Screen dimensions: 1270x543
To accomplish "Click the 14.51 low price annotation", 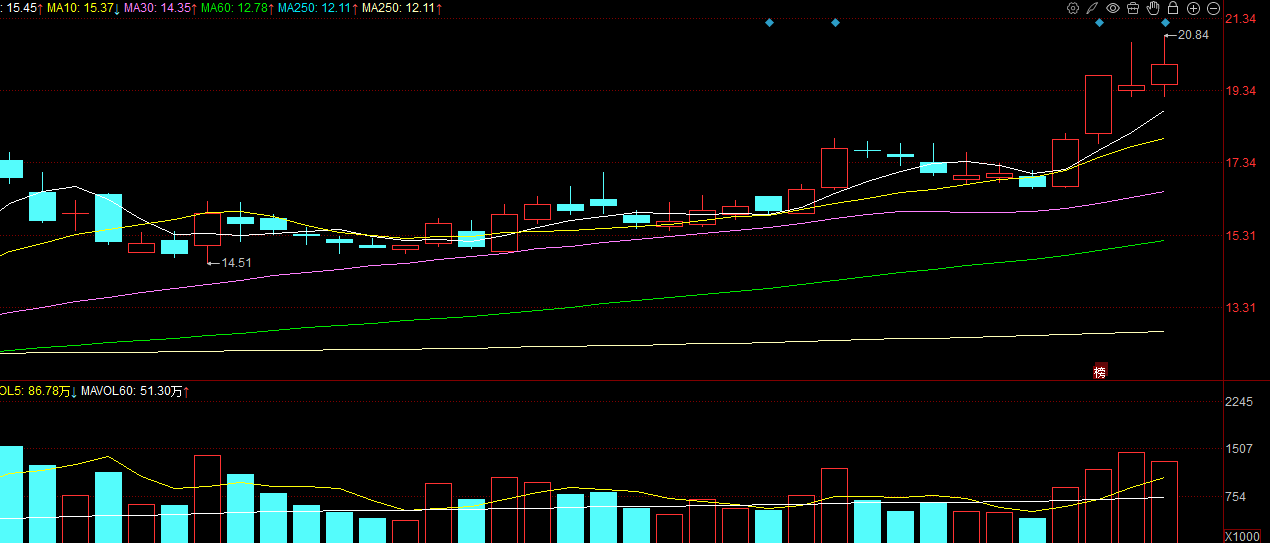I will click(x=236, y=263).
